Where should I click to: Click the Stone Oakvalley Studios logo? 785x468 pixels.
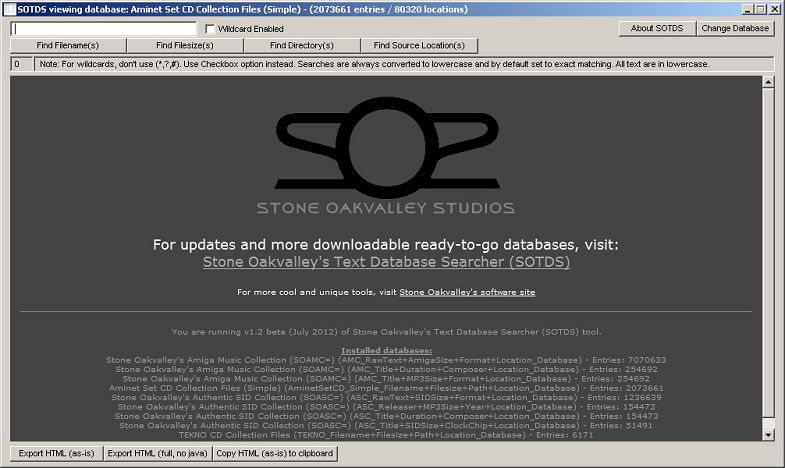pos(385,160)
